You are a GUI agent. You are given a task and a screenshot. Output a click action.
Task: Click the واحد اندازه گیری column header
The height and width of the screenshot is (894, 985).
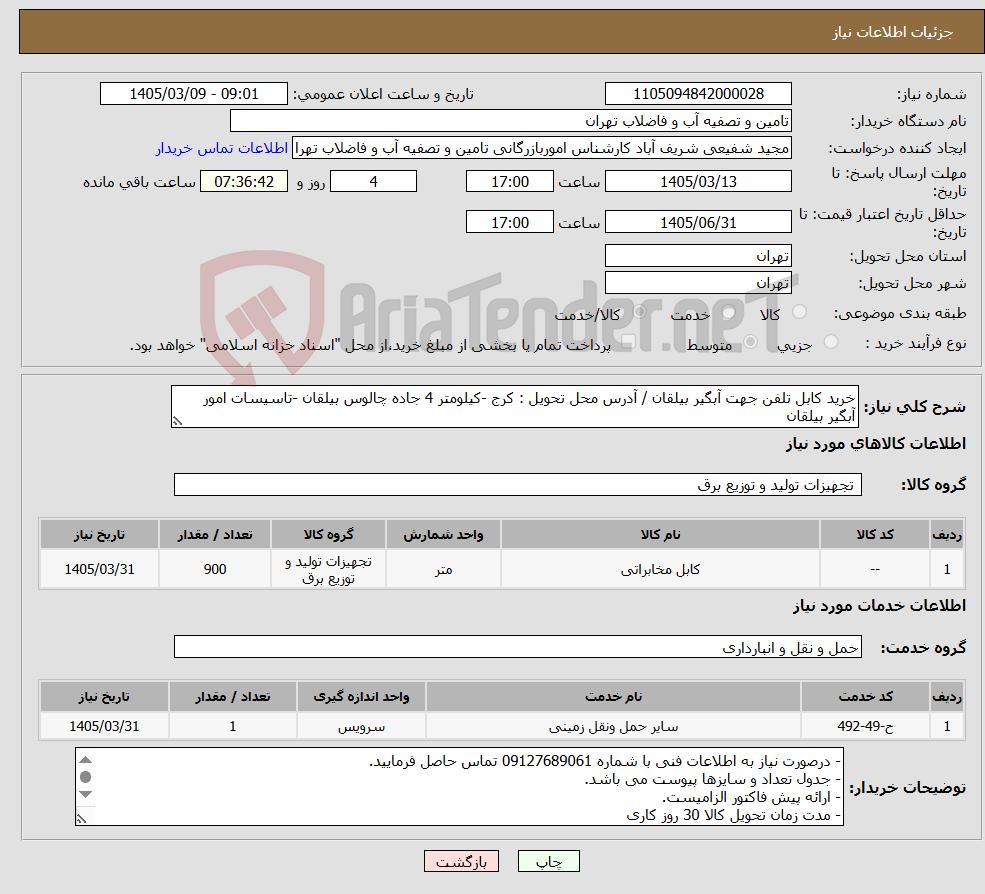click(361, 697)
